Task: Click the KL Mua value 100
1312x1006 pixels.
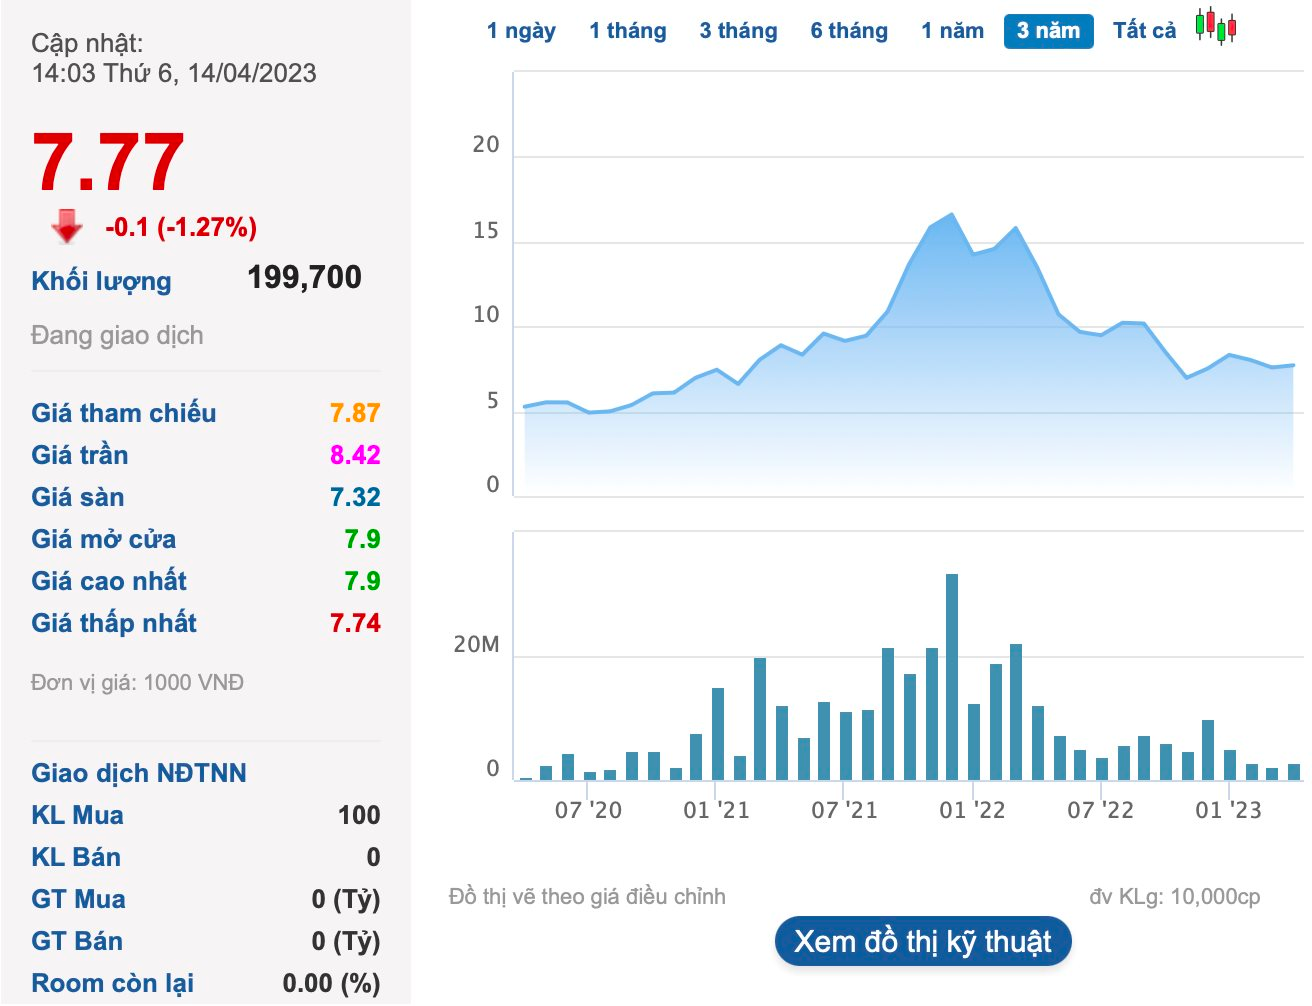Action: pyautogui.click(x=359, y=815)
